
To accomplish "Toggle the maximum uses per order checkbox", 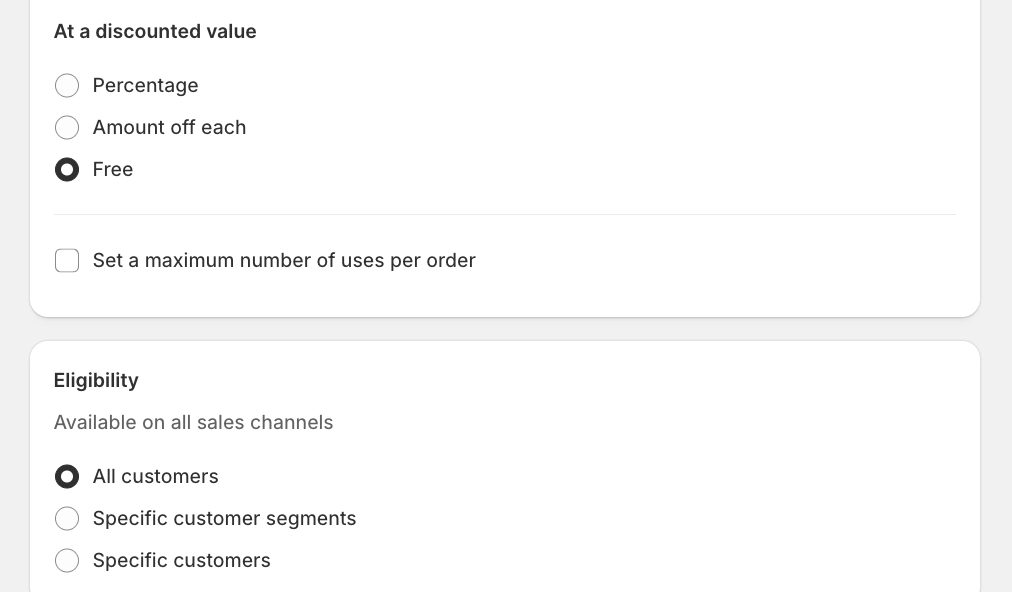I will pyautogui.click(x=67, y=261).
